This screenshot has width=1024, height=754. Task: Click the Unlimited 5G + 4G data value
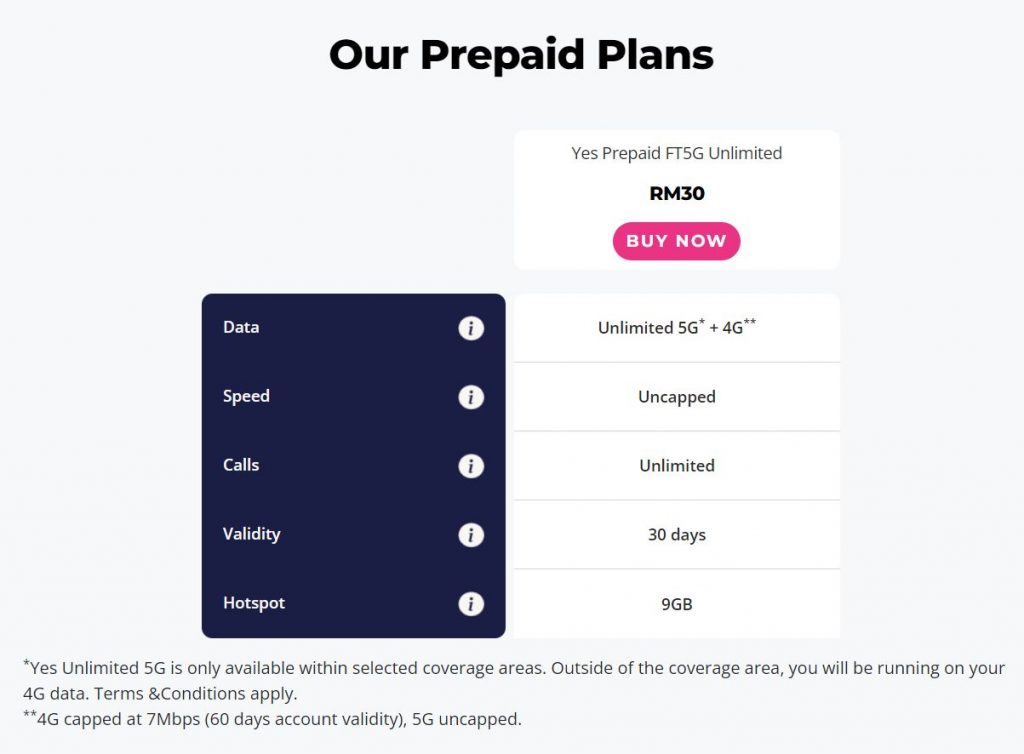tap(676, 327)
